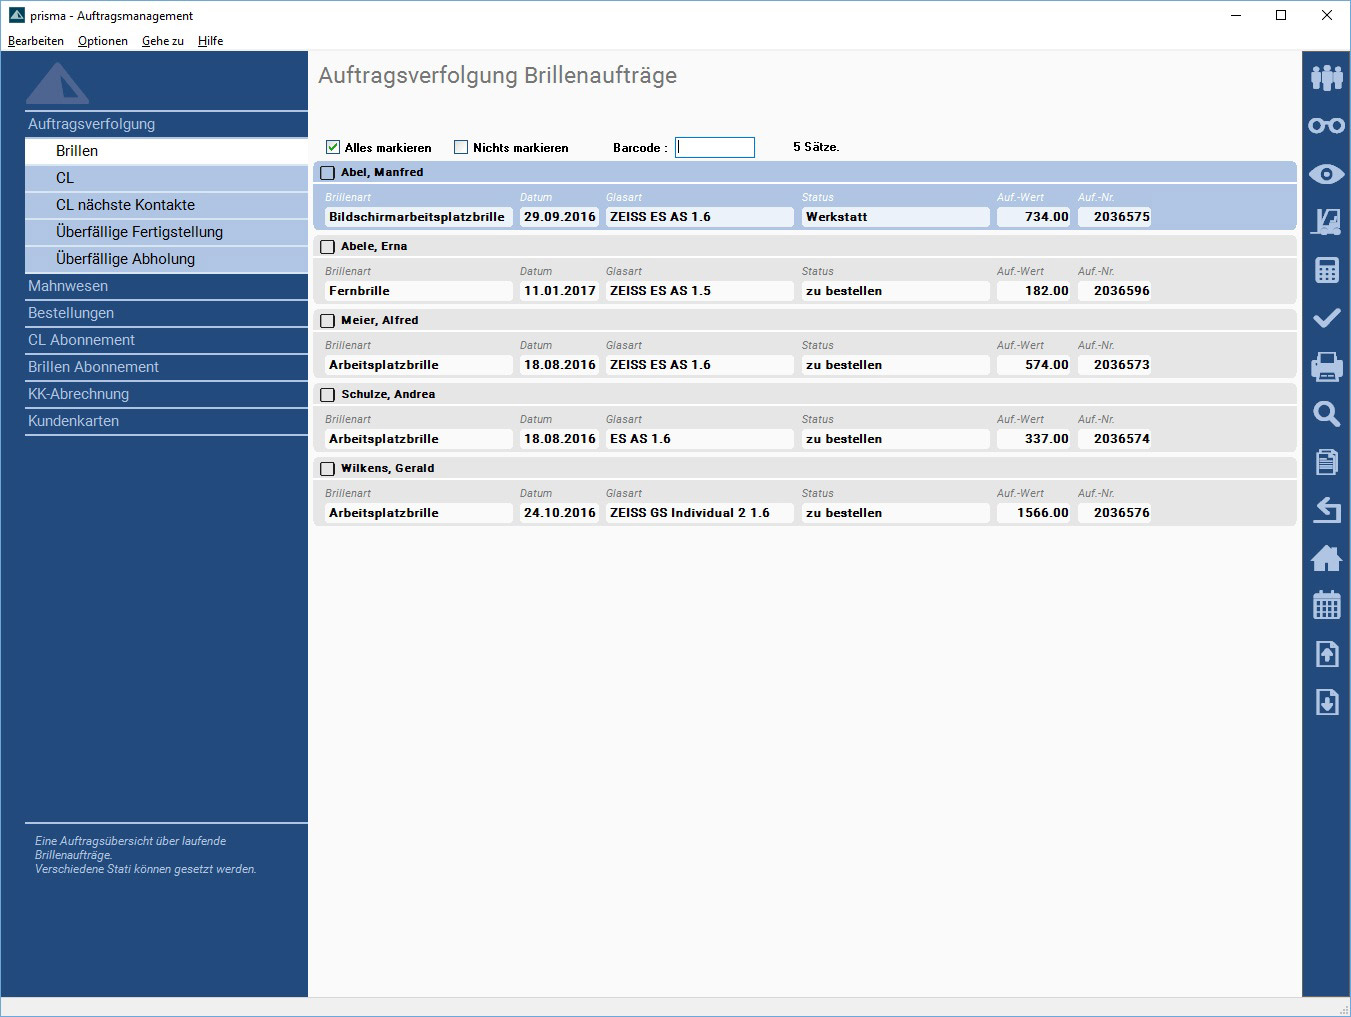This screenshot has height=1017, width=1351.
Task: Click the 5 Sätze record count
Action: (816, 147)
